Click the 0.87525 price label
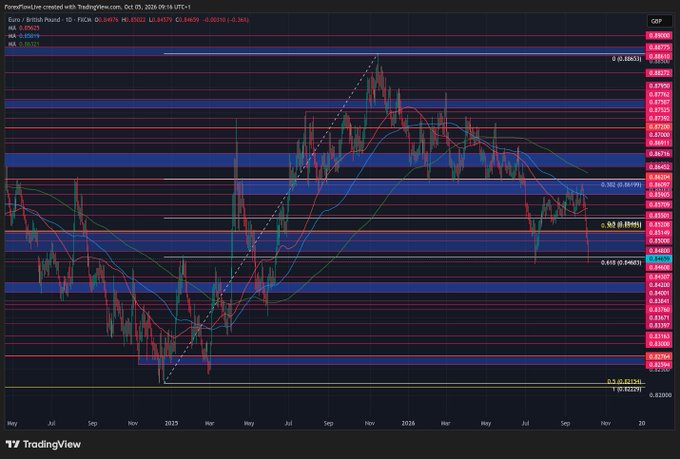This screenshot has width=680, height=459. (659, 110)
